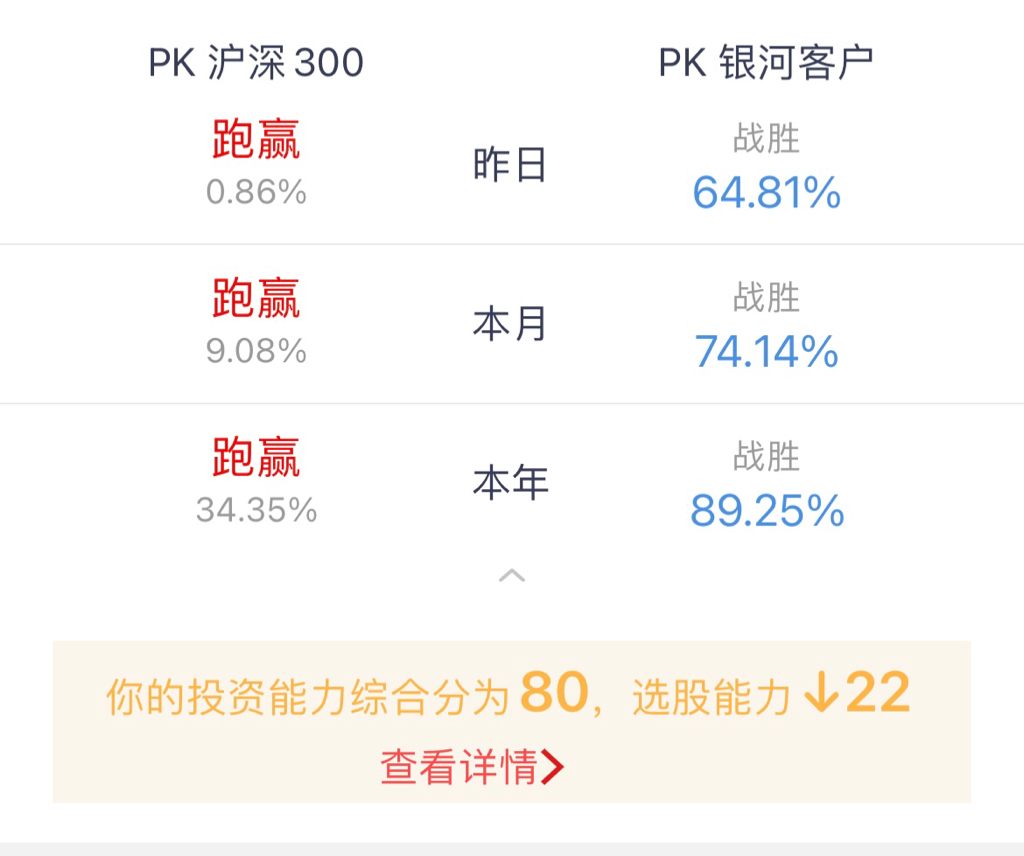The image size is (1024, 856).
Task: Tap the 34.35% yearly outperformance value
Action: [256, 511]
